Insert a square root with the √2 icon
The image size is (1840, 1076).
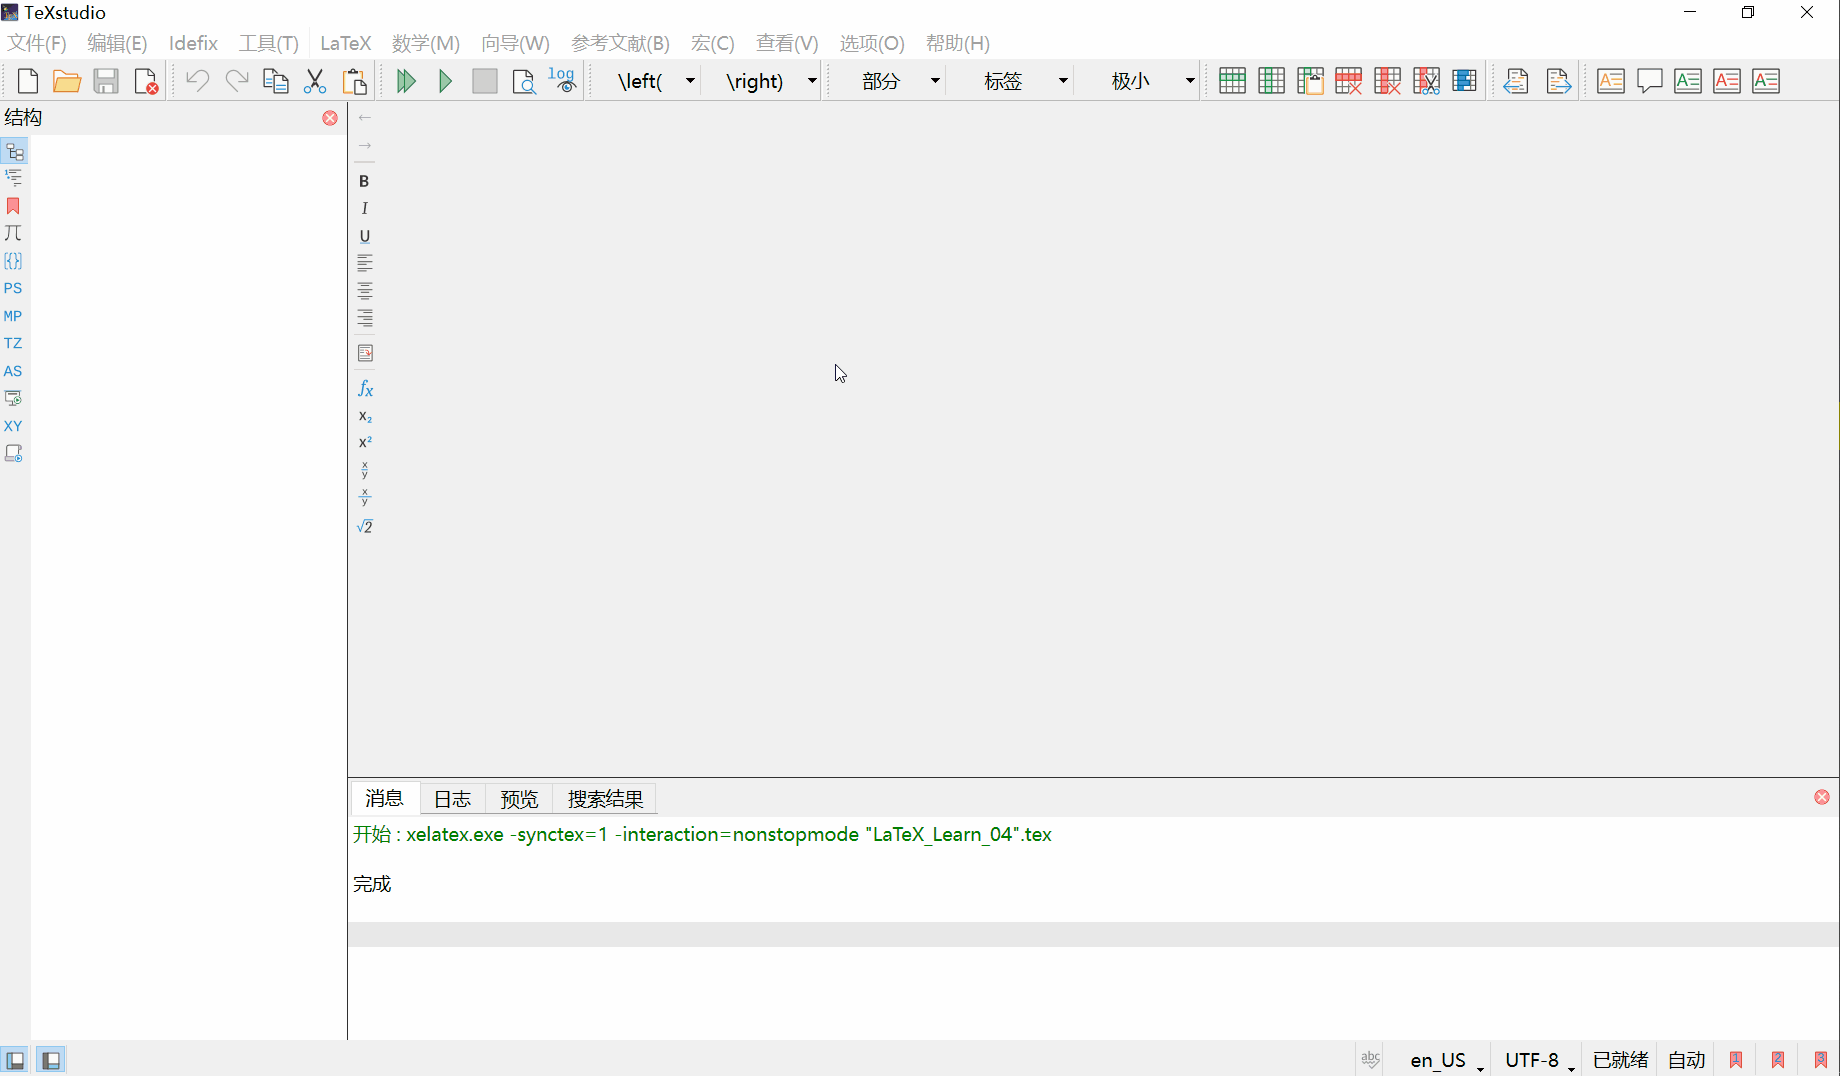[x=365, y=526]
